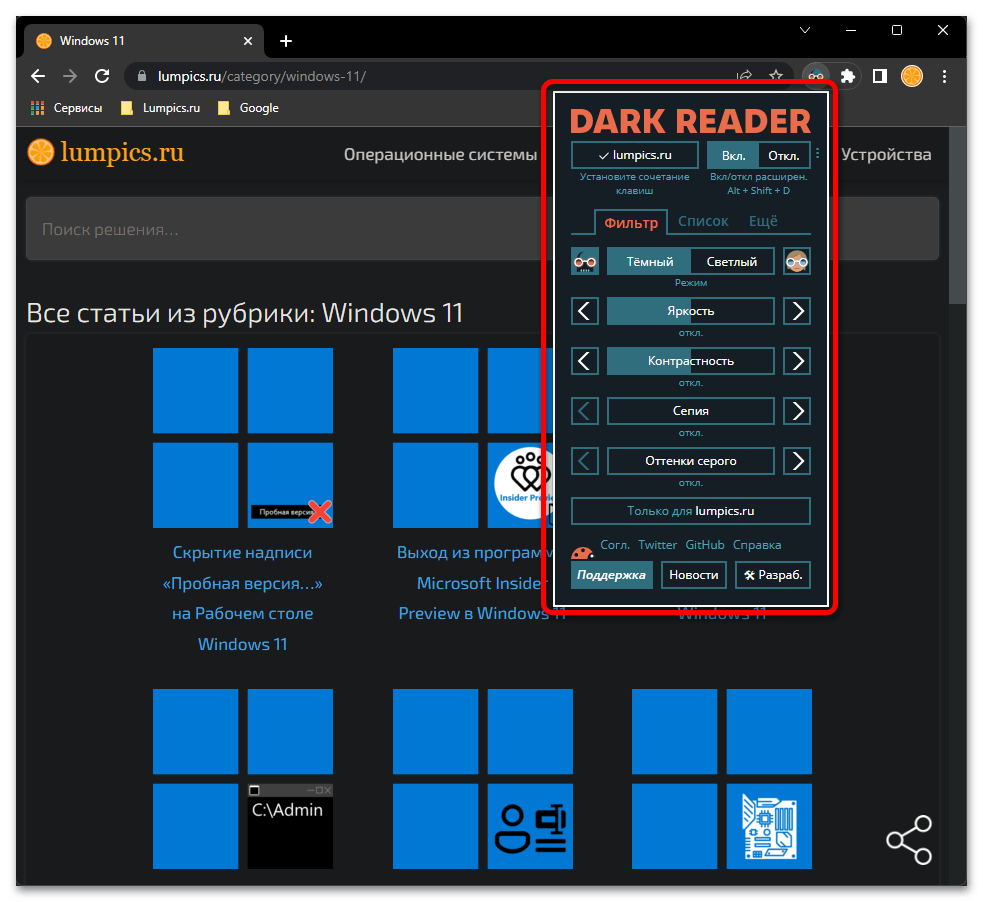Decrease Оттенки серого with left arrow
The image size is (983, 902).
click(584, 461)
